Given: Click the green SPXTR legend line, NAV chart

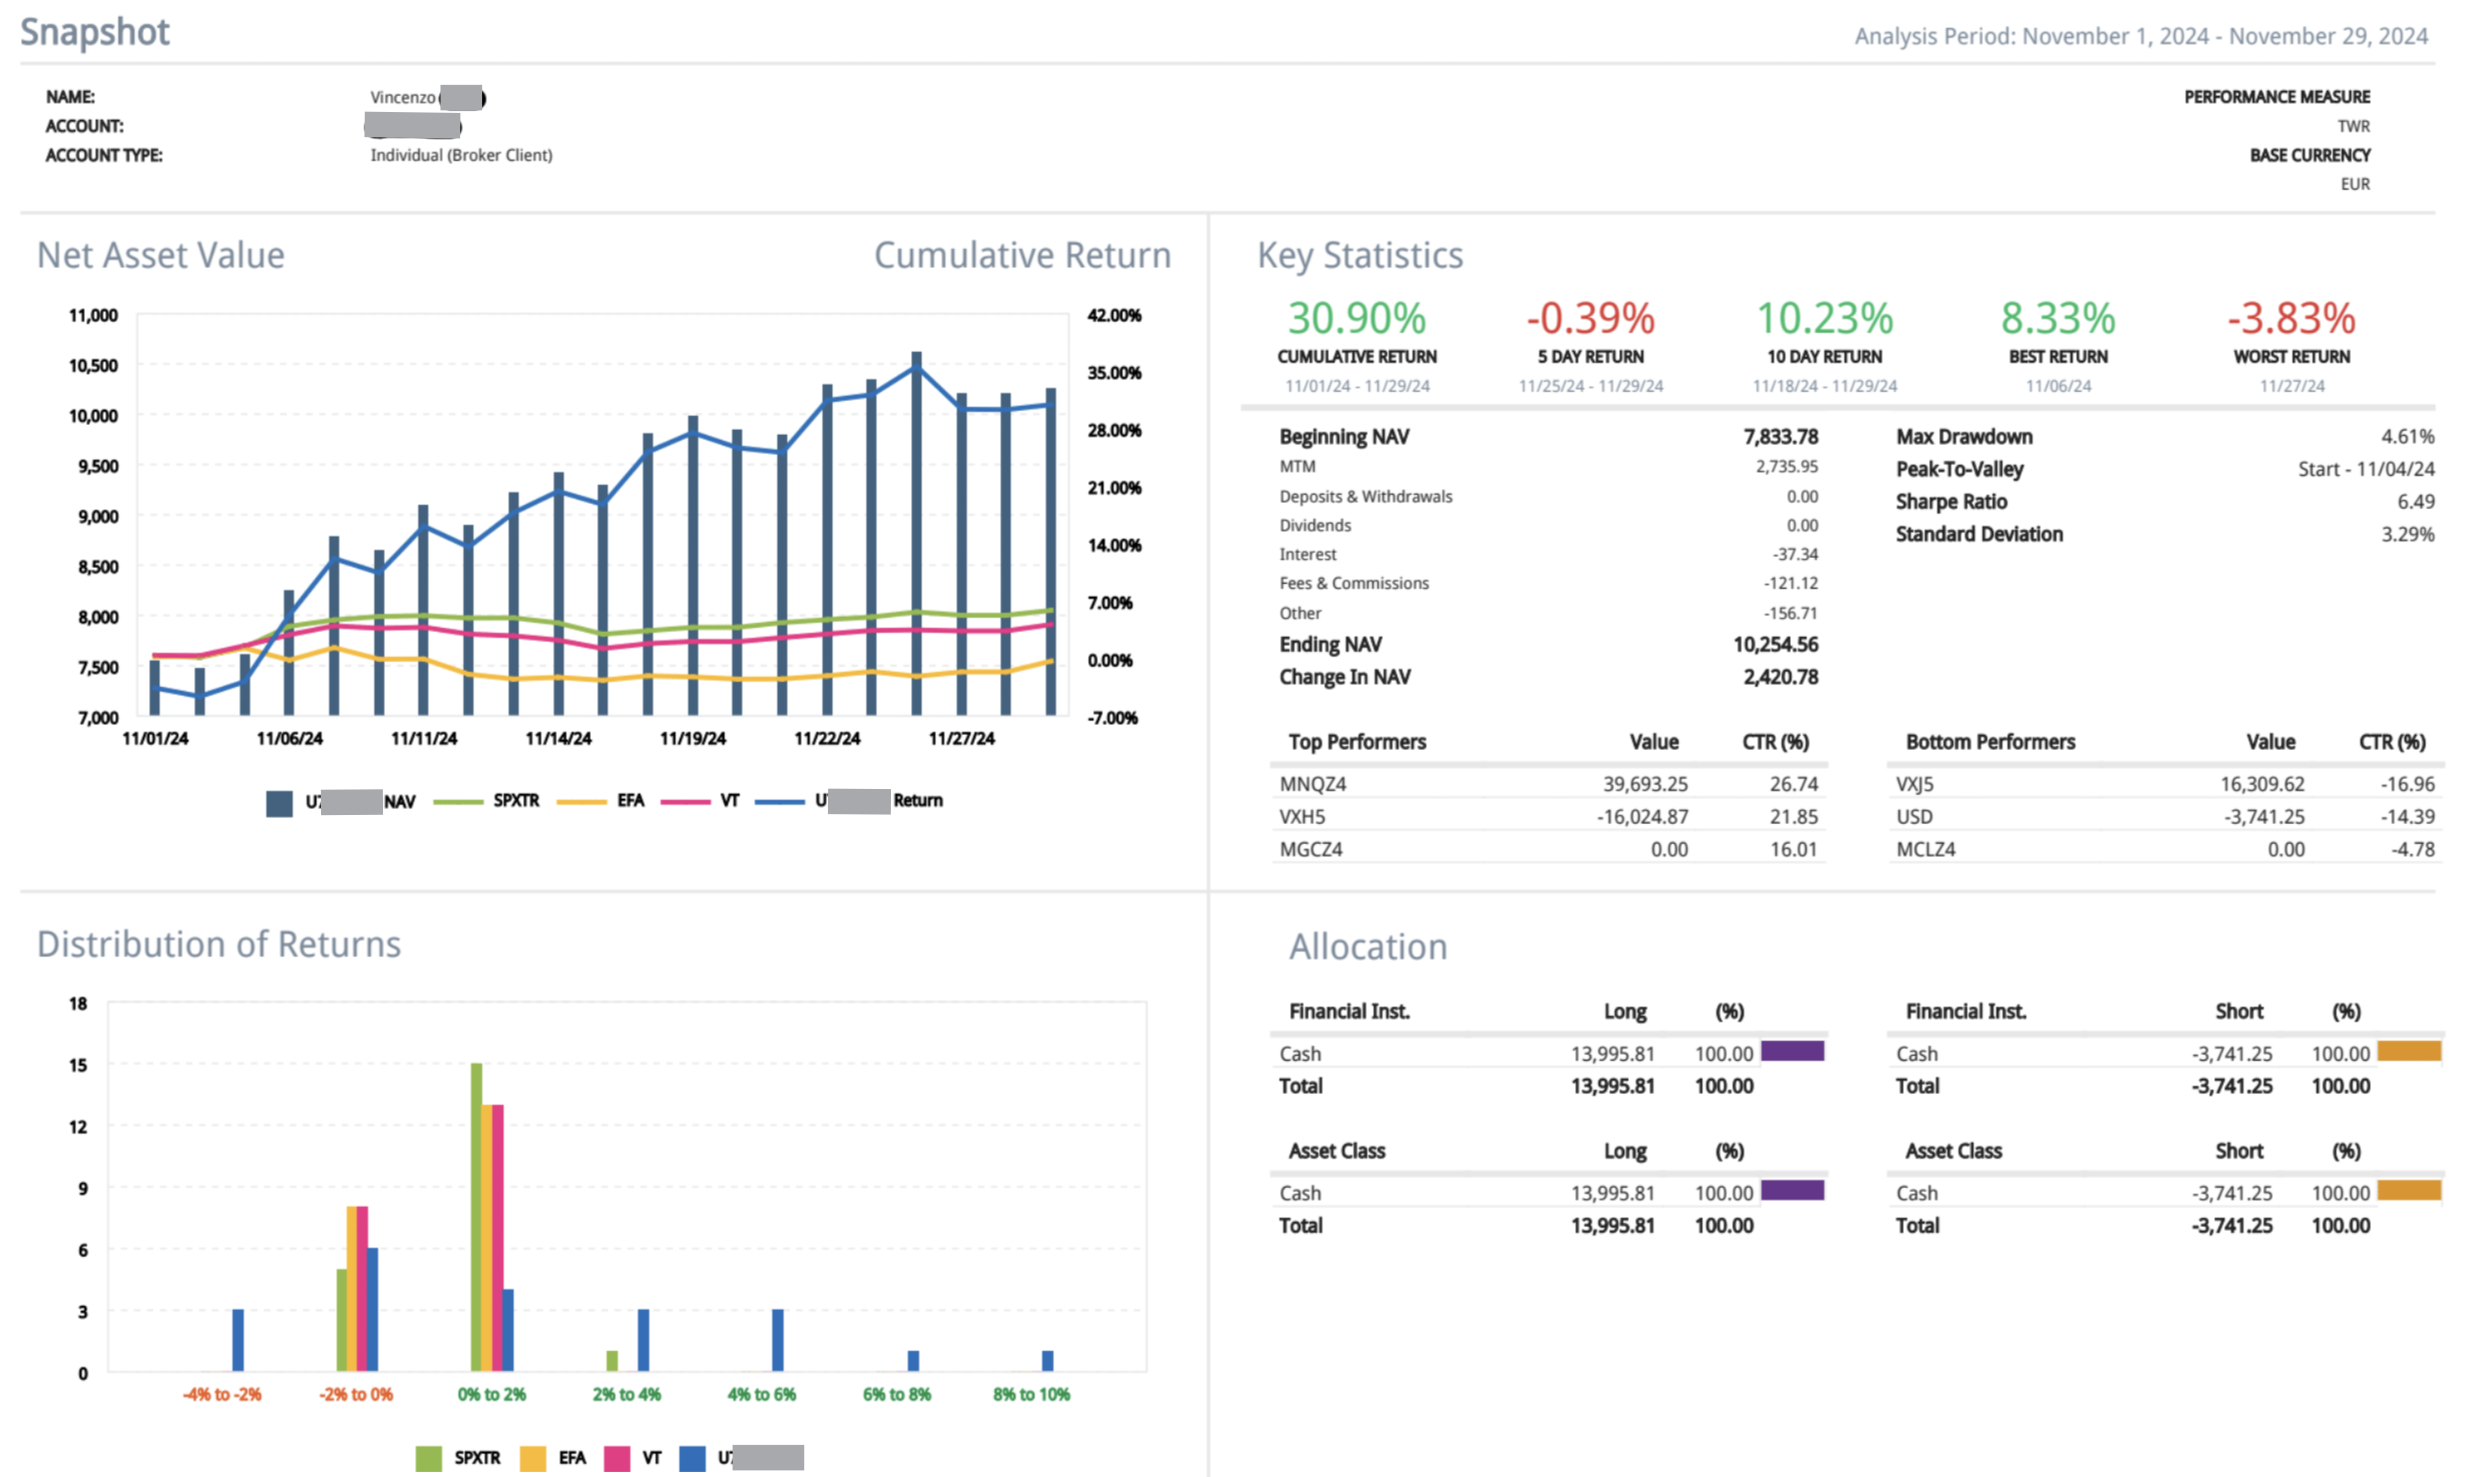Looking at the screenshot, I should pos(457,802).
